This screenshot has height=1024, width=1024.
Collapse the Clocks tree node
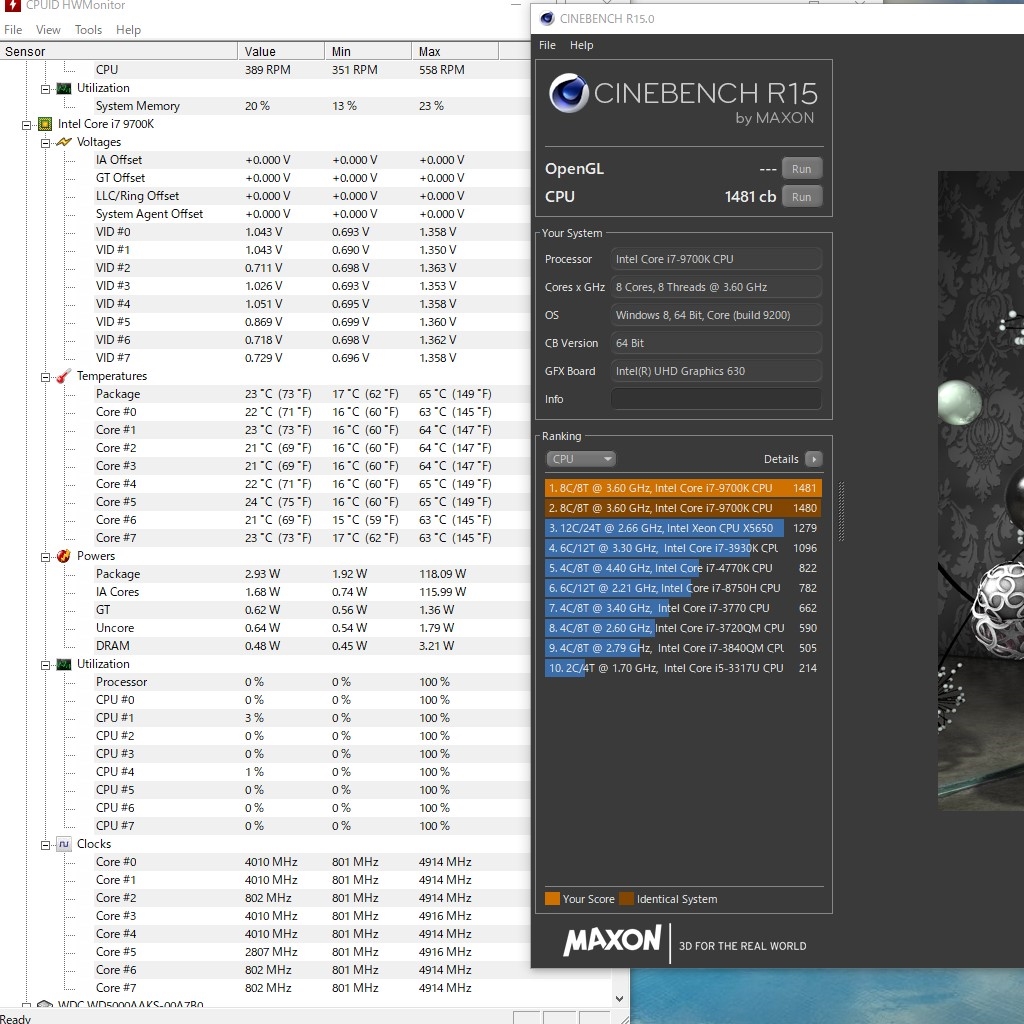click(x=45, y=844)
